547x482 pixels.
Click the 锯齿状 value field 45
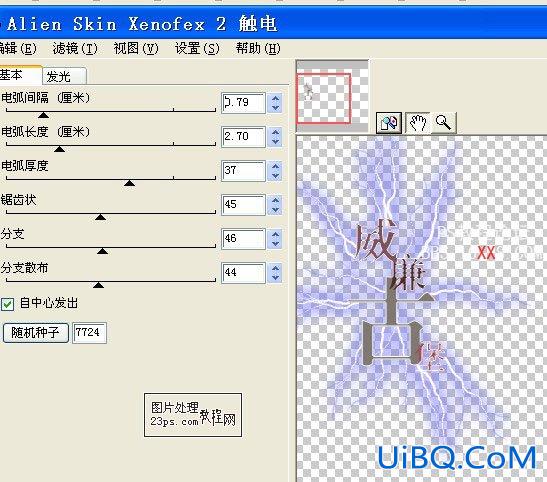click(x=243, y=205)
